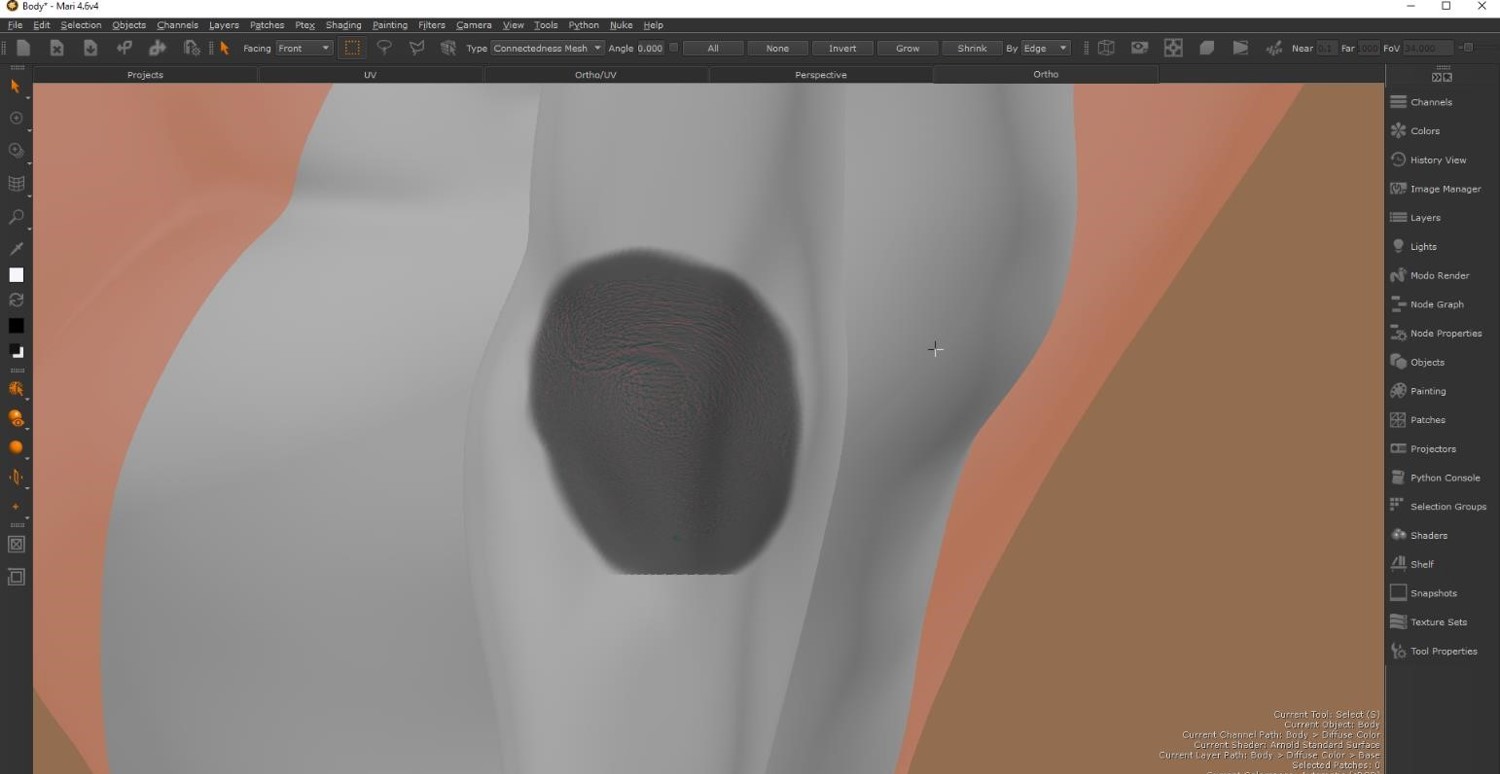Click the Grow selection button

(907, 48)
